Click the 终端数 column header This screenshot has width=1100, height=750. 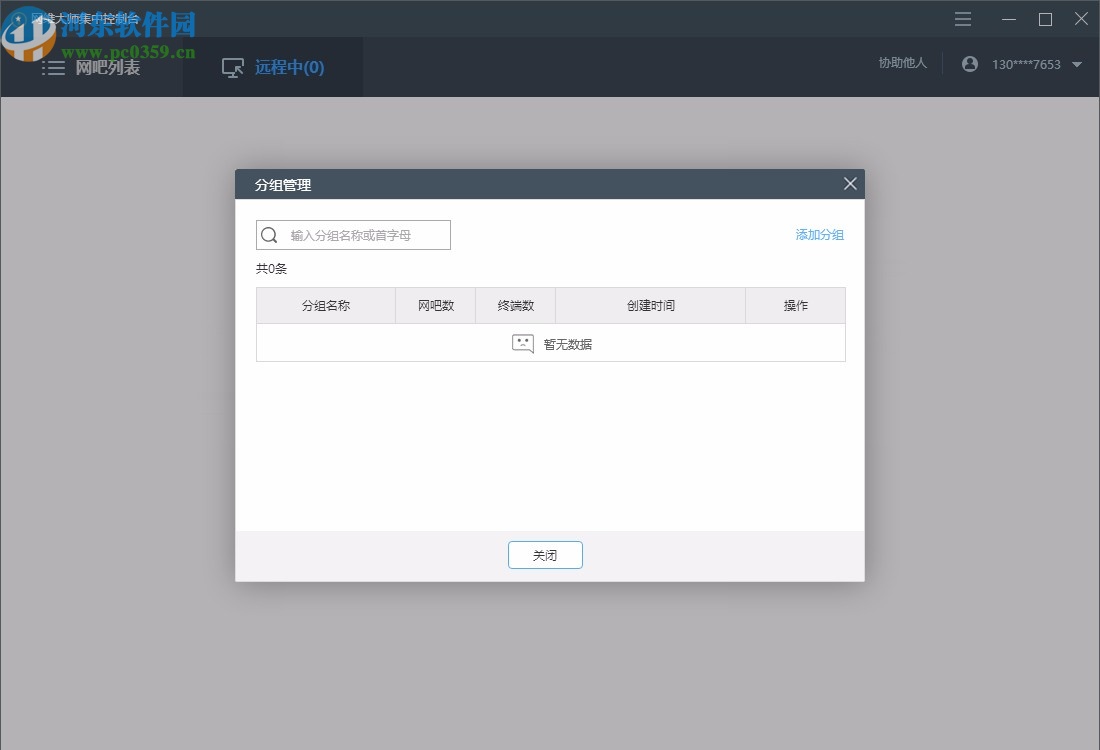coord(516,305)
